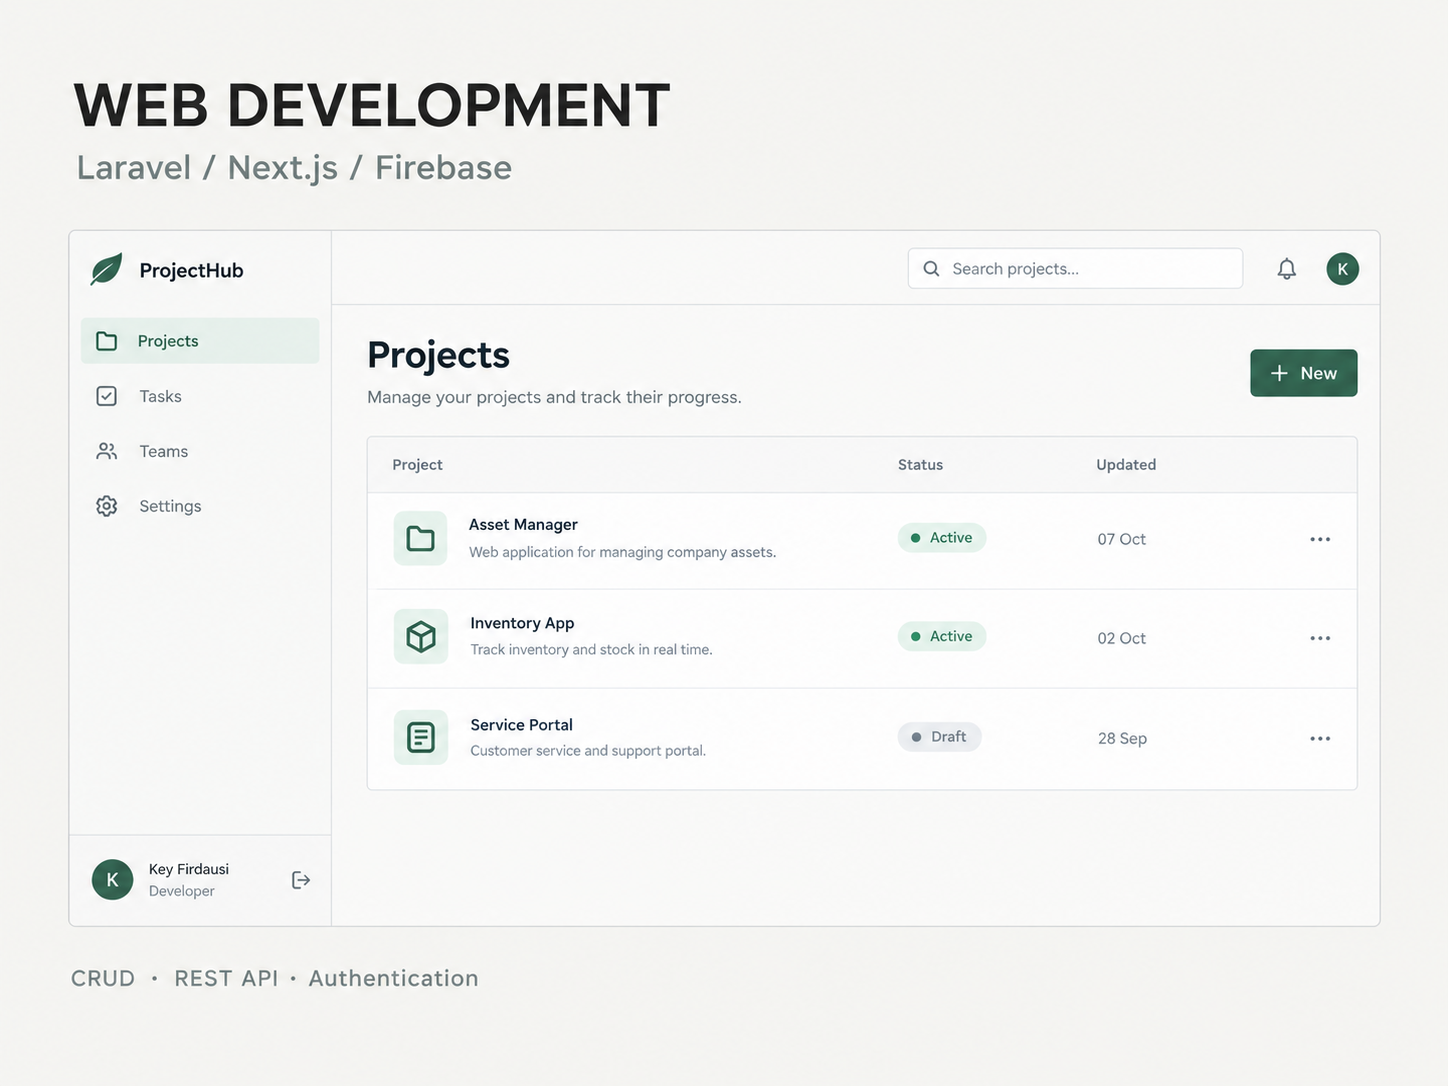Click description 'Customer service and support portal.'
The image size is (1448, 1086).
point(588,751)
